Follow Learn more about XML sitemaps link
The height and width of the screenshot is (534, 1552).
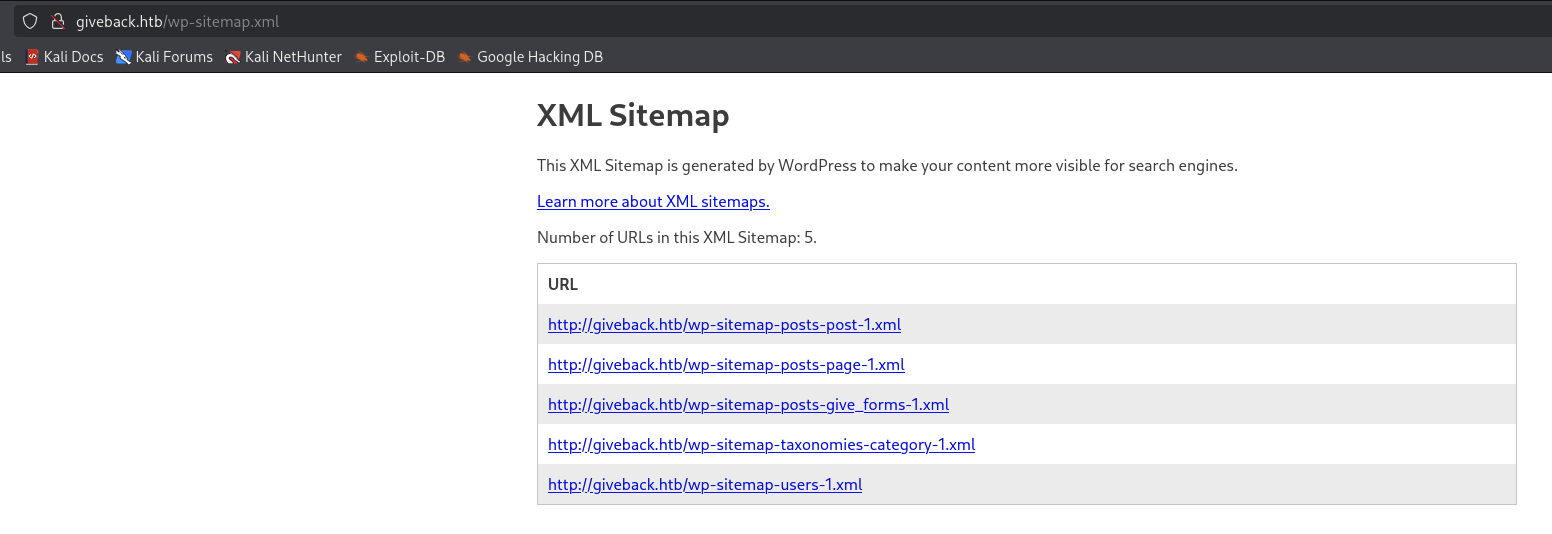coord(653,202)
